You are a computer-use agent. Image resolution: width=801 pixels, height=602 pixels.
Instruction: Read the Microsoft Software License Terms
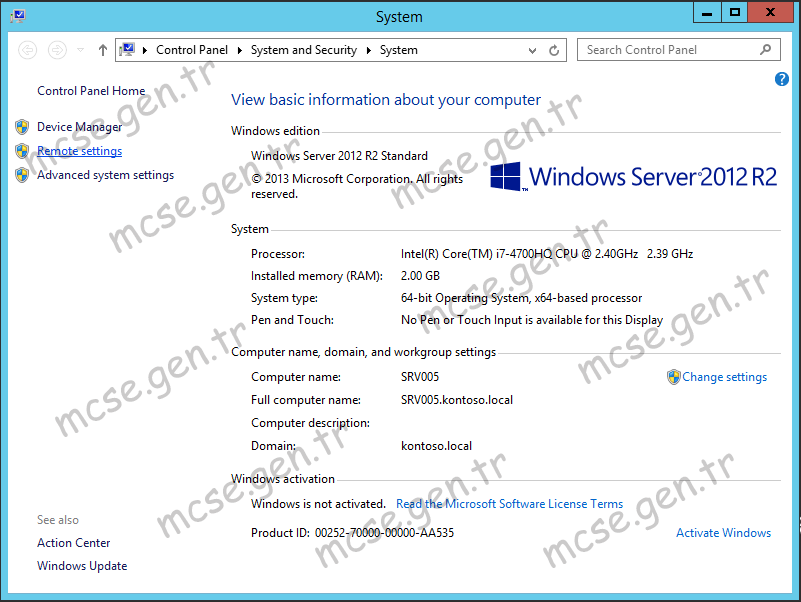[x=509, y=504]
